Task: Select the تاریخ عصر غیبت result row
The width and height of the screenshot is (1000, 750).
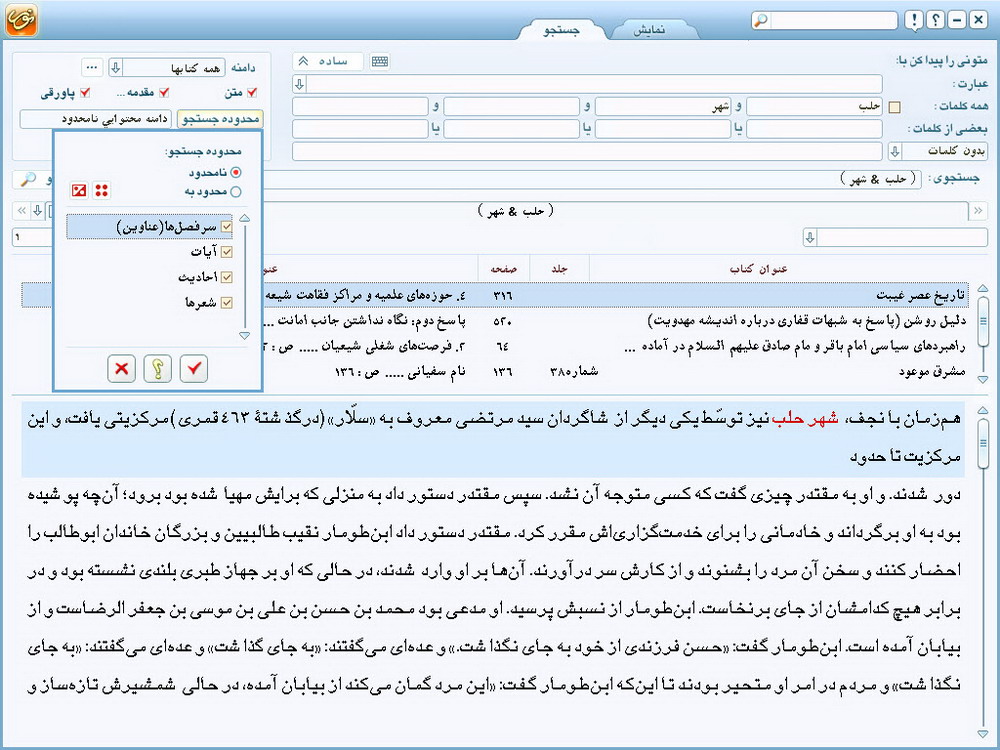Action: point(615,295)
